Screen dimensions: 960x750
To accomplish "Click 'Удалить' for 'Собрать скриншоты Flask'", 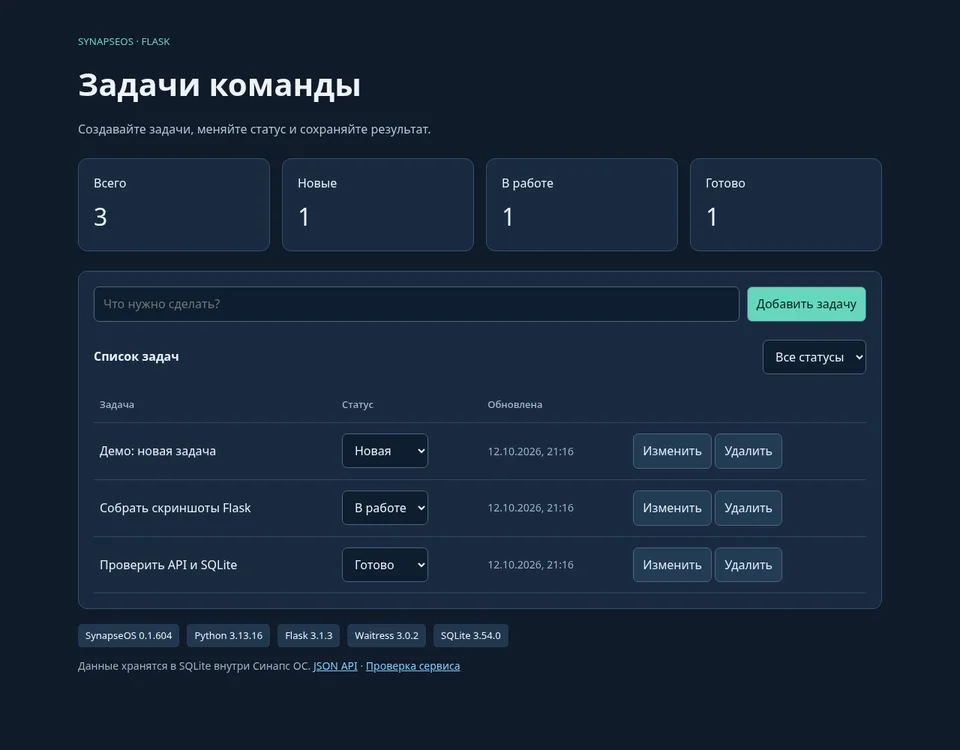I will pos(748,508).
